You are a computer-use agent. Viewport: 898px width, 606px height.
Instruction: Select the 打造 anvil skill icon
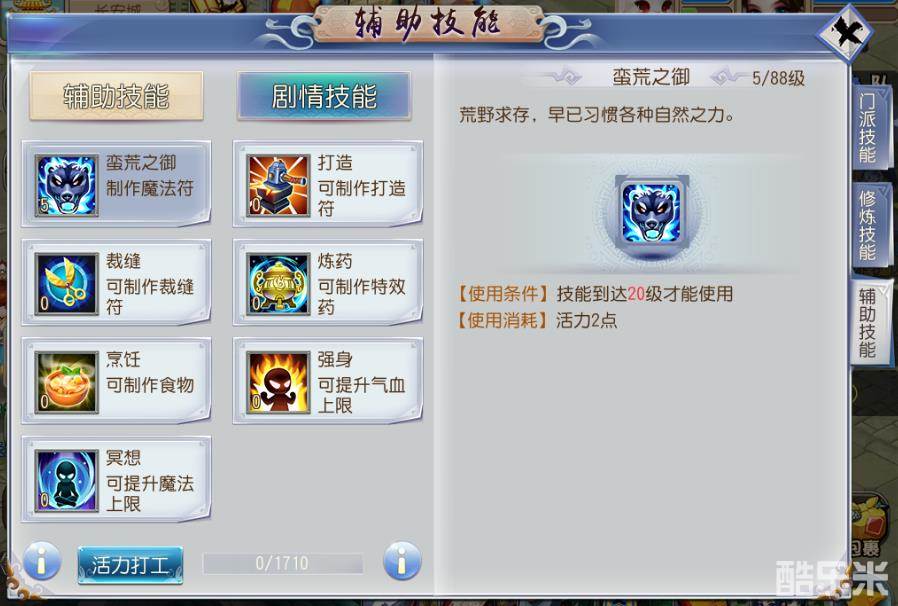click(x=278, y=186)
